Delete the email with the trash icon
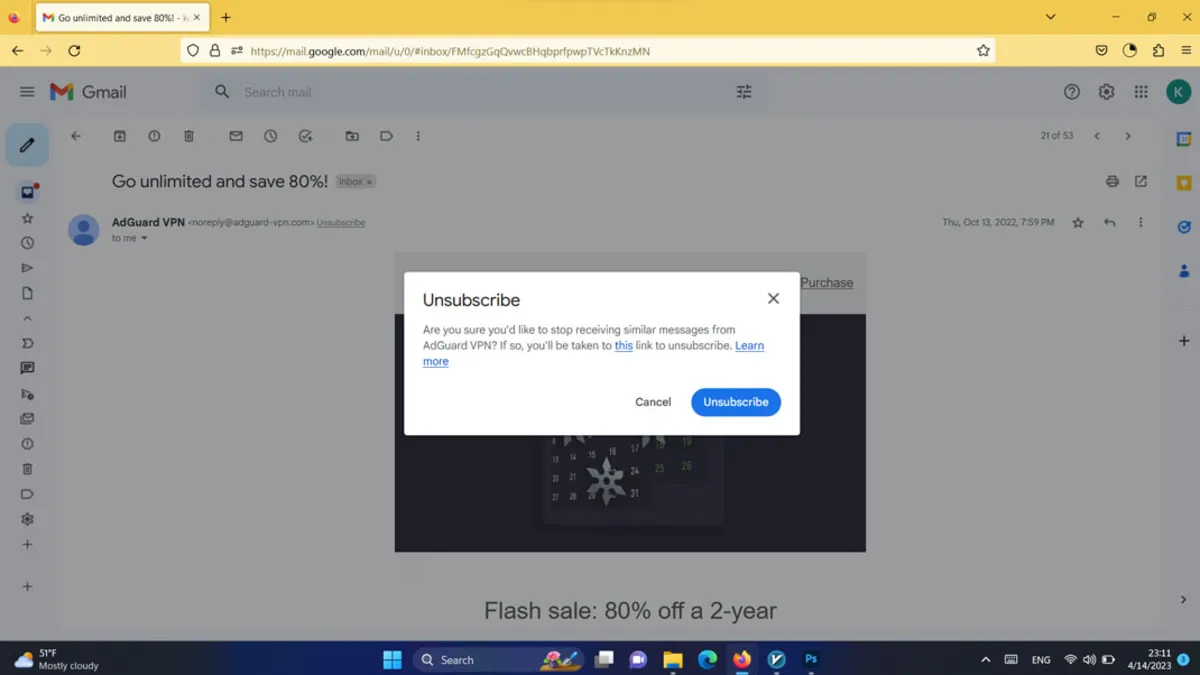The height and width of the screenshot is (675, 1200). pyautogui.click(x=189, y=135)
